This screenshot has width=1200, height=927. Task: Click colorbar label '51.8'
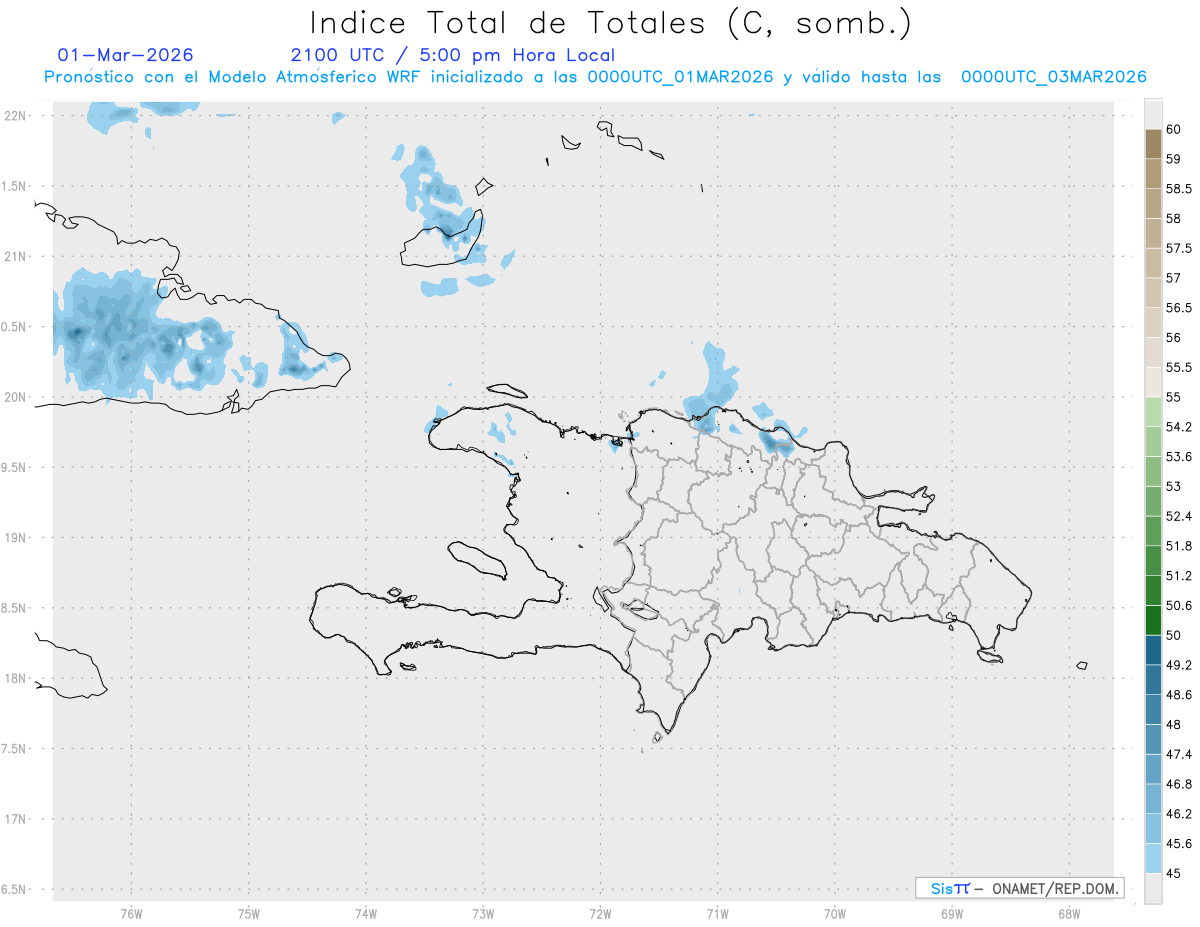pos(1178,546)
